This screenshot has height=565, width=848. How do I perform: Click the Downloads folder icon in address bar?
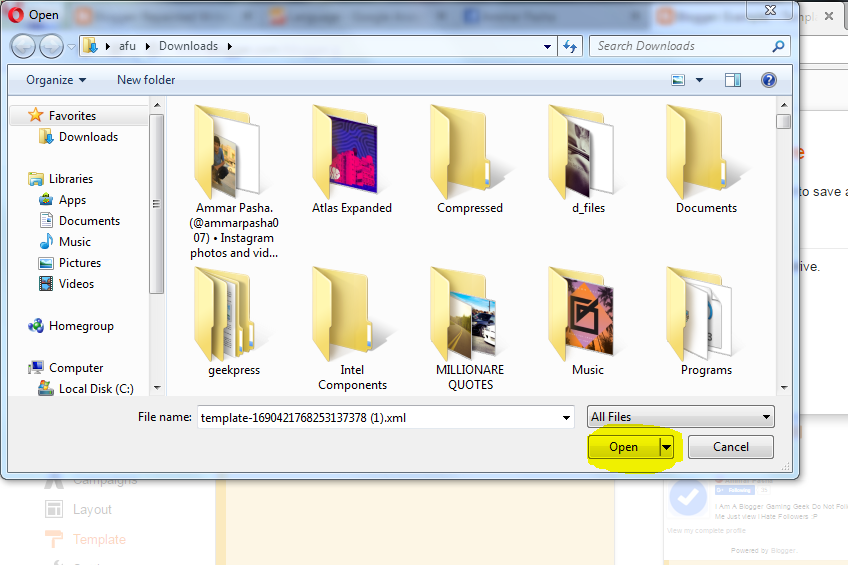click(90, 46)
